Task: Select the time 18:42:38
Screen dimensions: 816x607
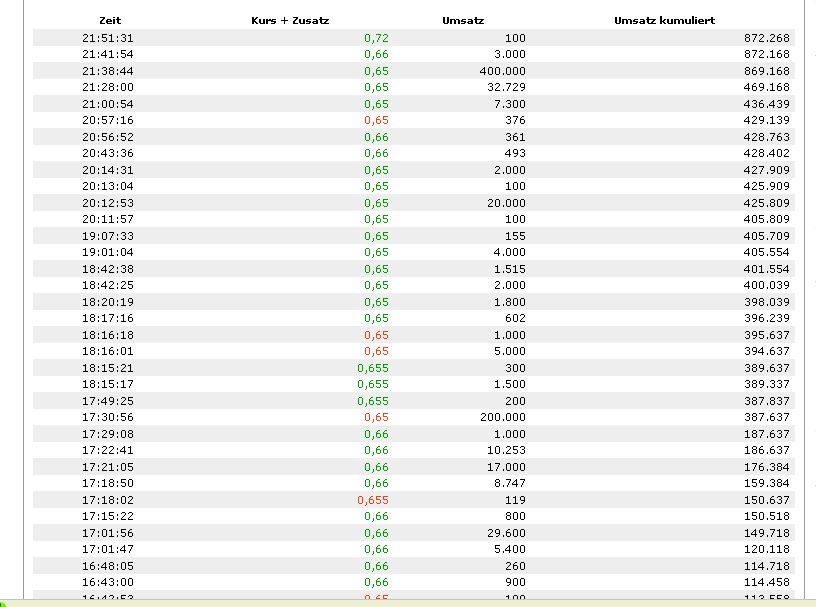Action: pyautogui.click(x=108, y=269)
